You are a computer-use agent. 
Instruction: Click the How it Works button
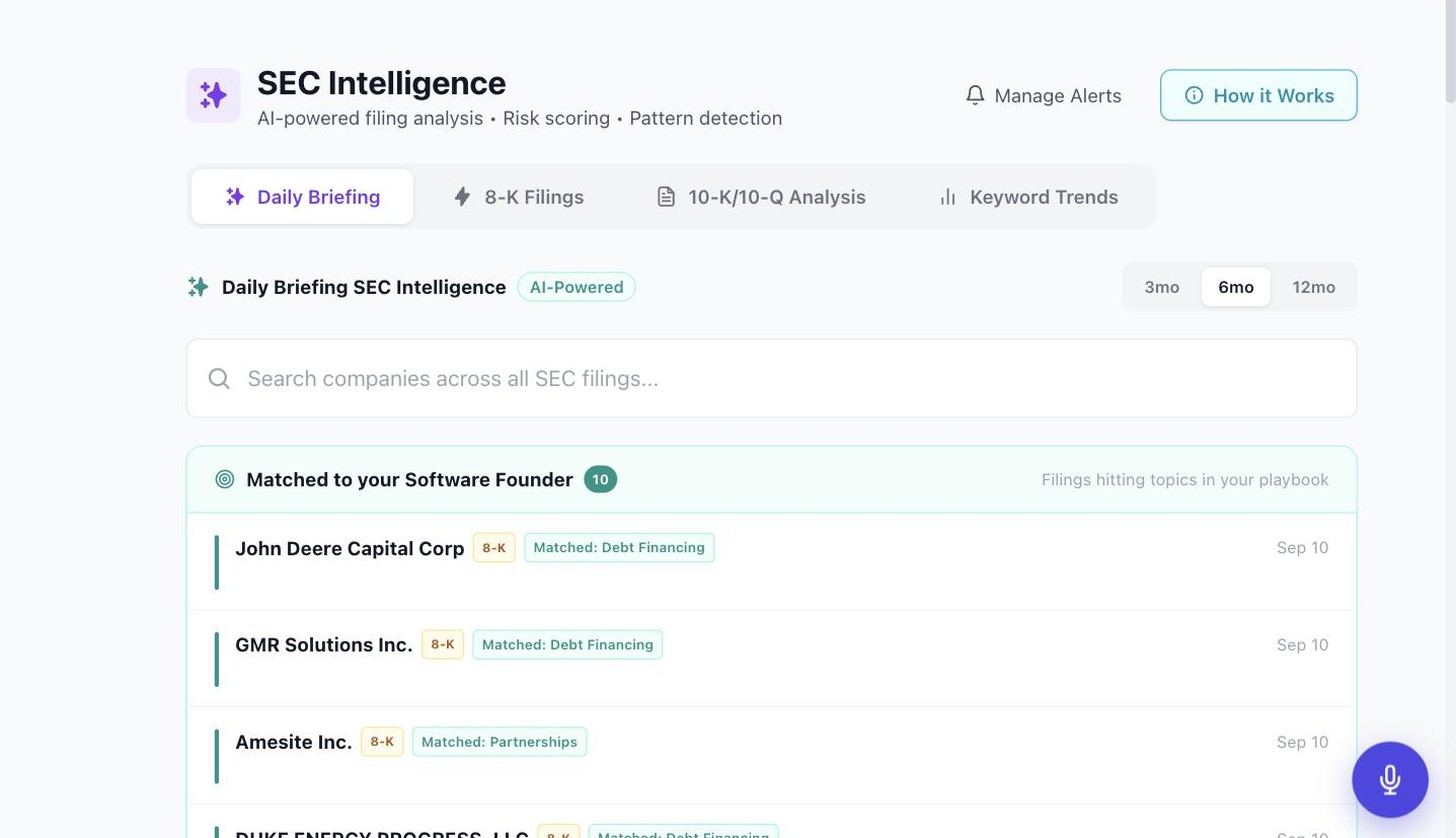point(1258,95)
